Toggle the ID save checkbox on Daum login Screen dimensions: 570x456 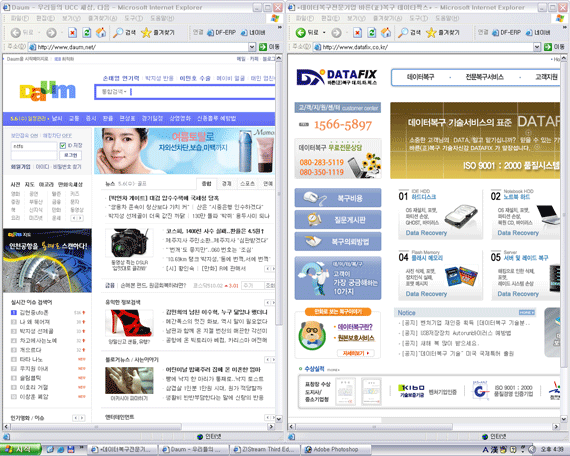pos(63,145)
